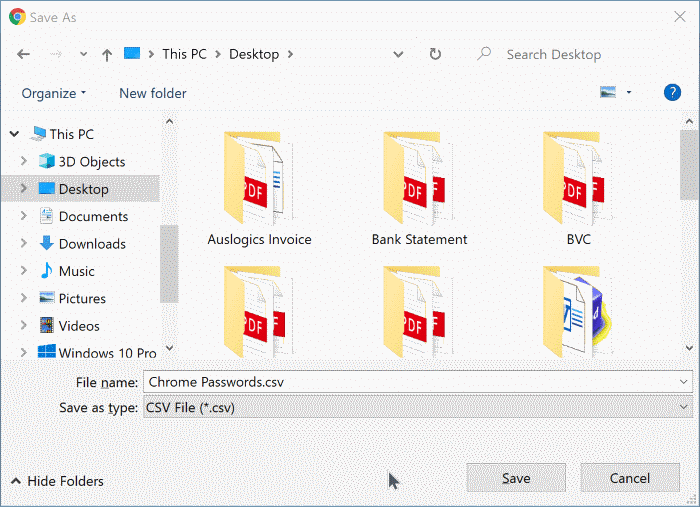
Task: Collapse the This PC tree node
Action: pyautogui.click(x=14, y=134)
